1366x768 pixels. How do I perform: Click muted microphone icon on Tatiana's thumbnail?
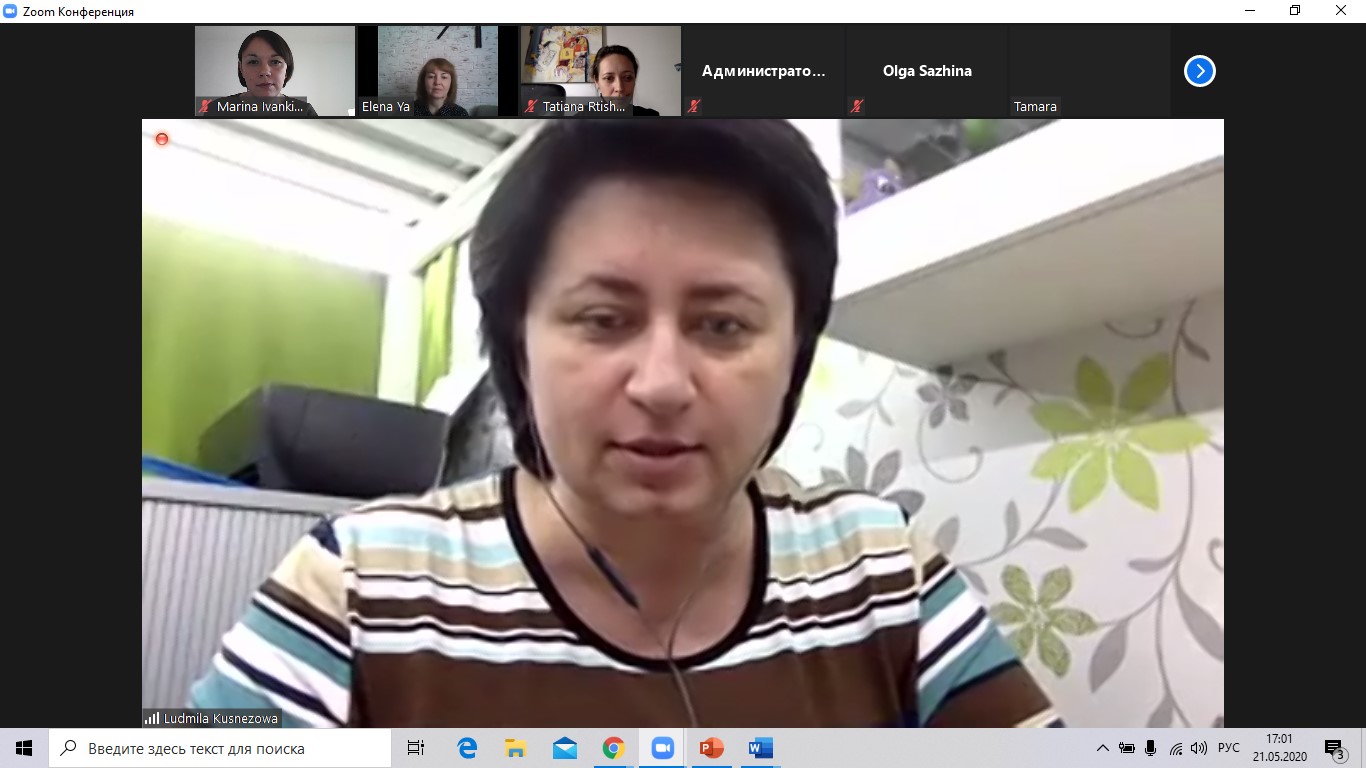[531, 106]
